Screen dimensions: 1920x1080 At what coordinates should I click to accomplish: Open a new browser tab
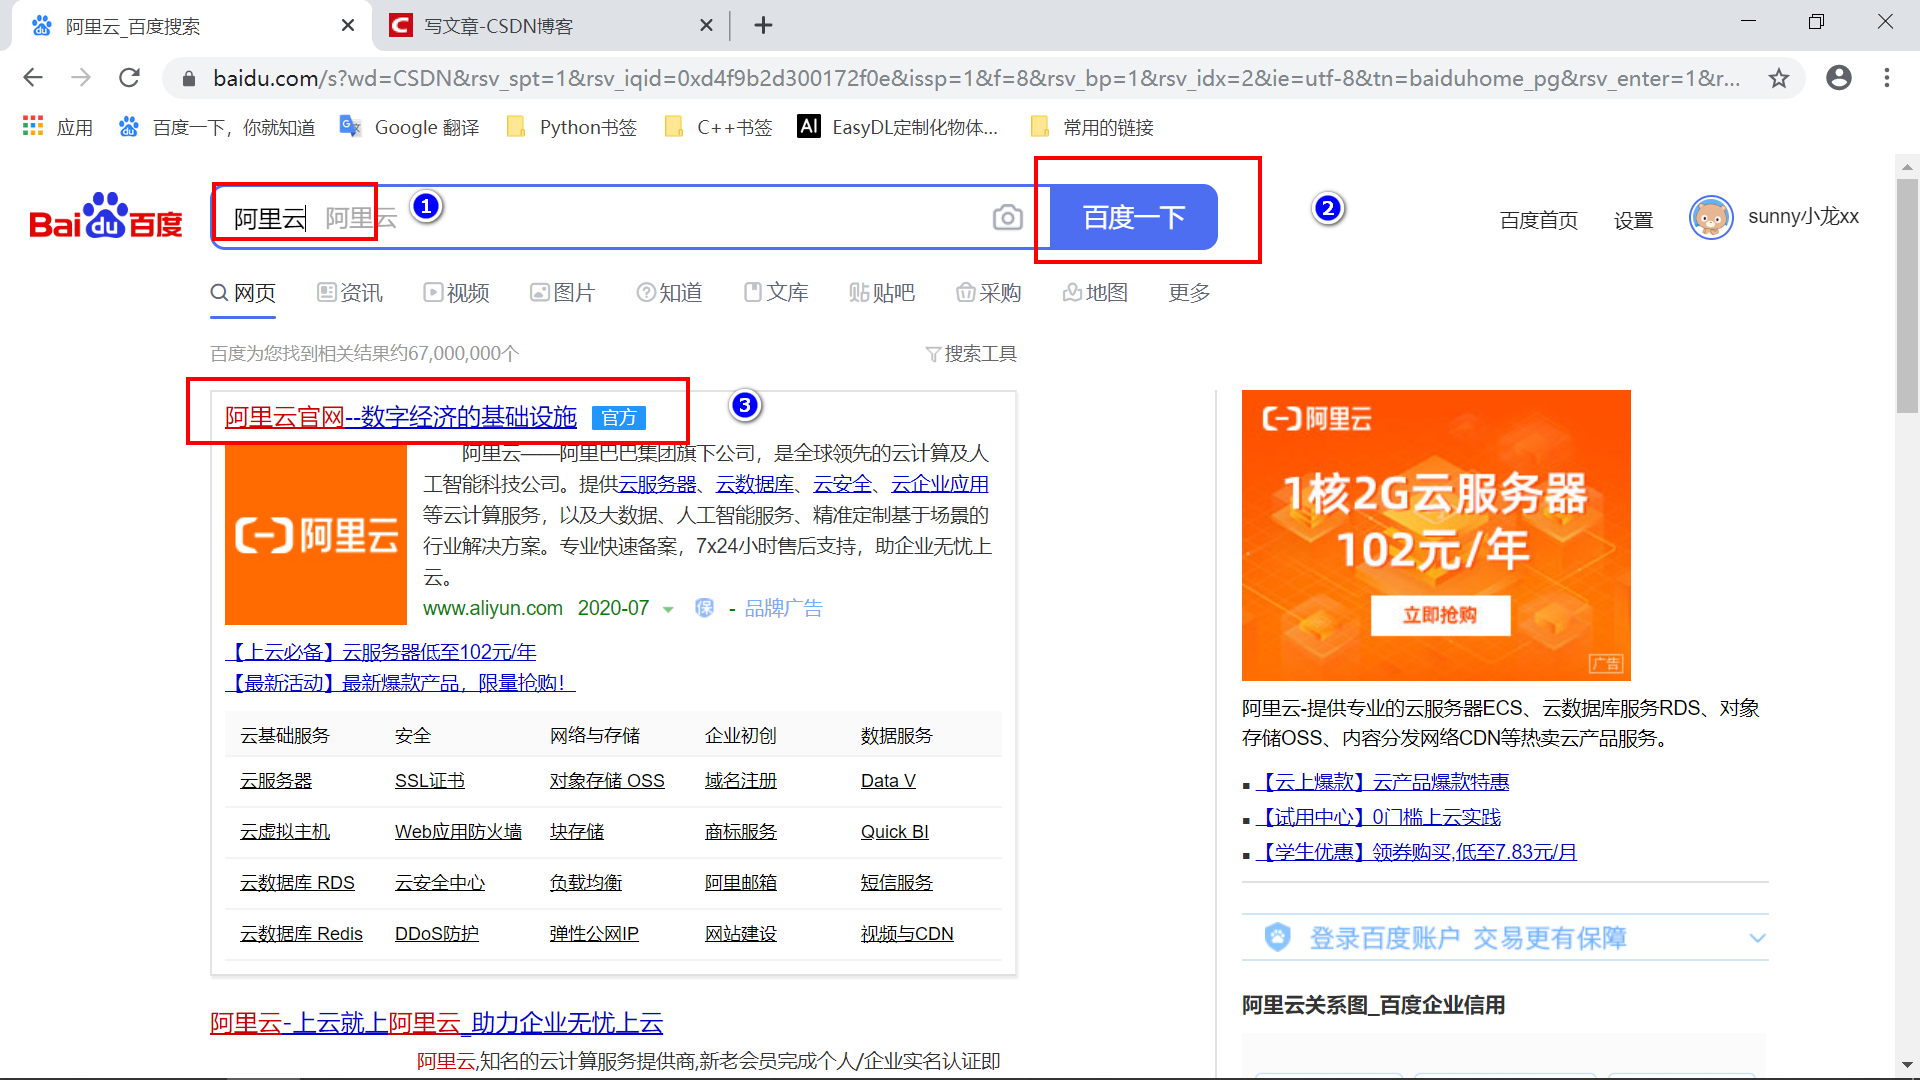(x=763, y=25)
